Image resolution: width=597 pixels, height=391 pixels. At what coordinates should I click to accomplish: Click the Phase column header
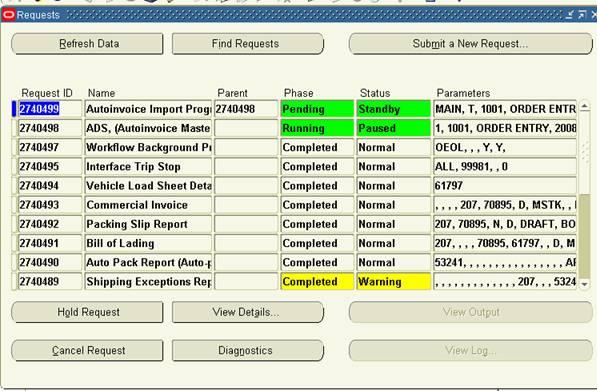[x=298, y=93]
